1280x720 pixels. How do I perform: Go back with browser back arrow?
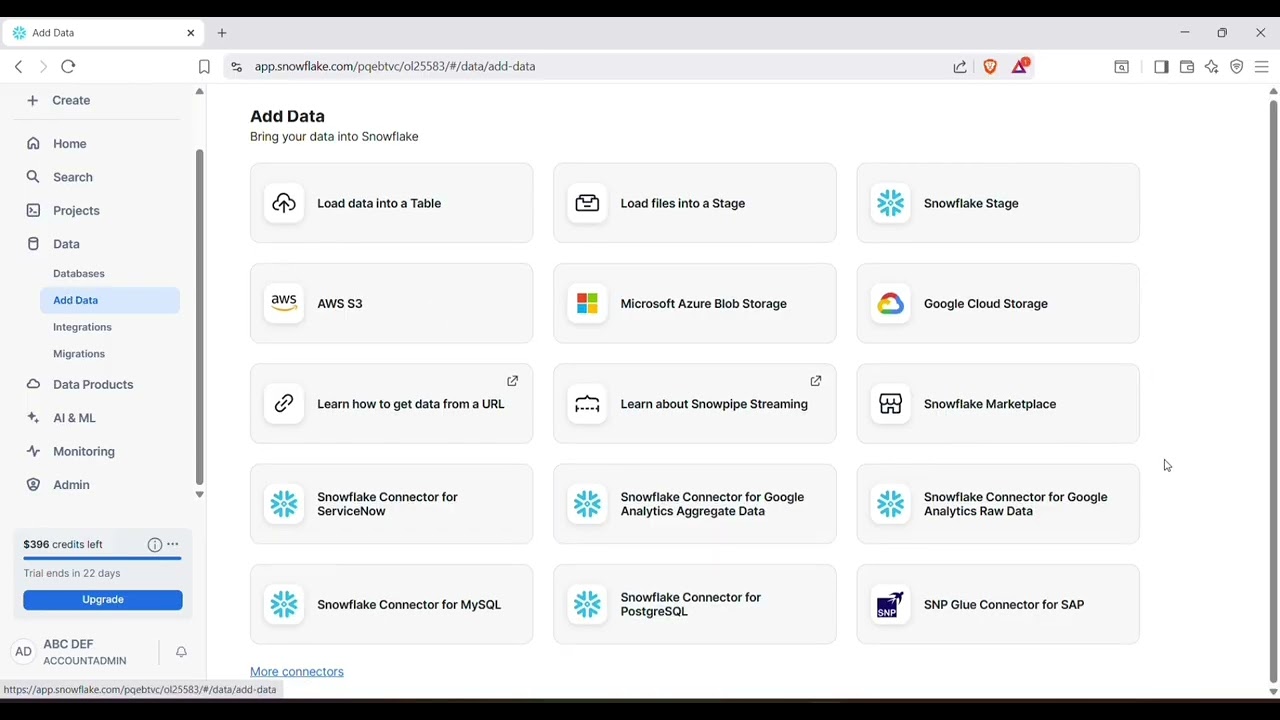pos(18,66)
